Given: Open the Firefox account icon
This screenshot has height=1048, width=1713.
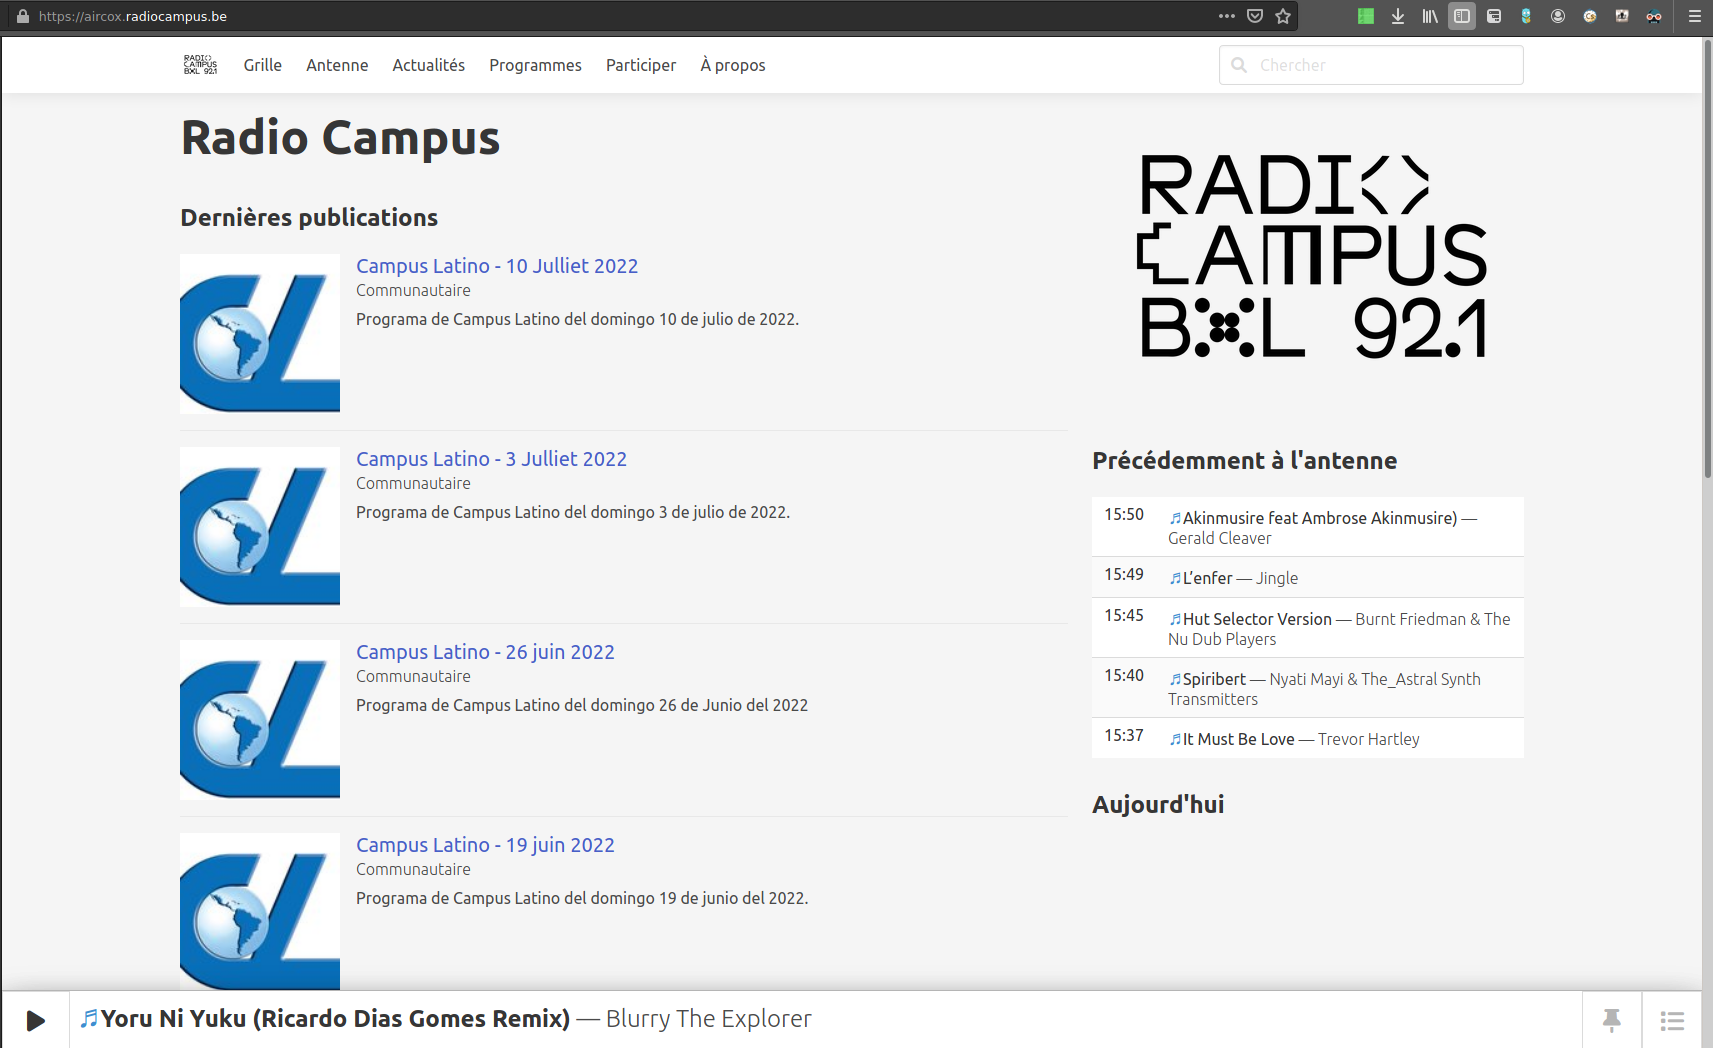Looking at the screenshot, I should (x=1558, y=16).
